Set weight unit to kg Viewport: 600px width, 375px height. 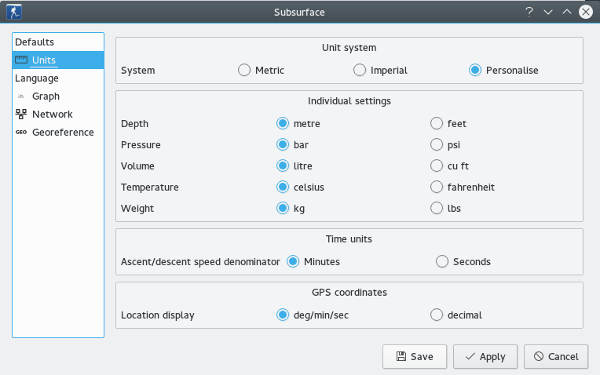pyautogui.click(x=290, y=209)
